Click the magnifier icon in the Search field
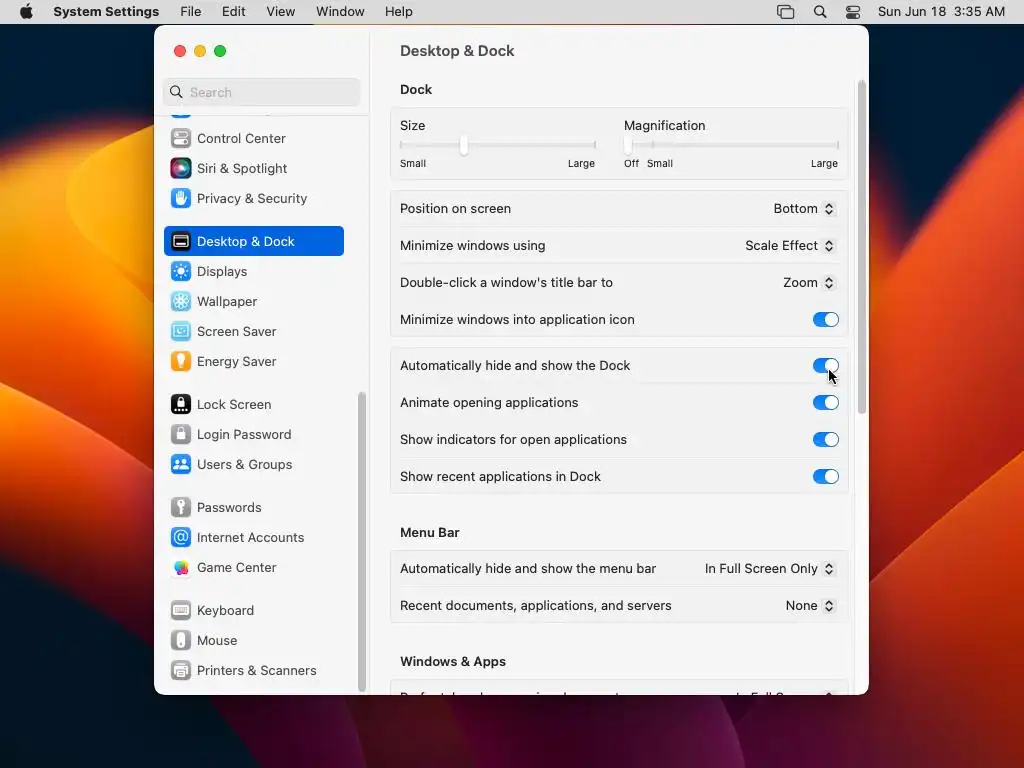This screenshot has height=768, width=1024. pos(176,92)
